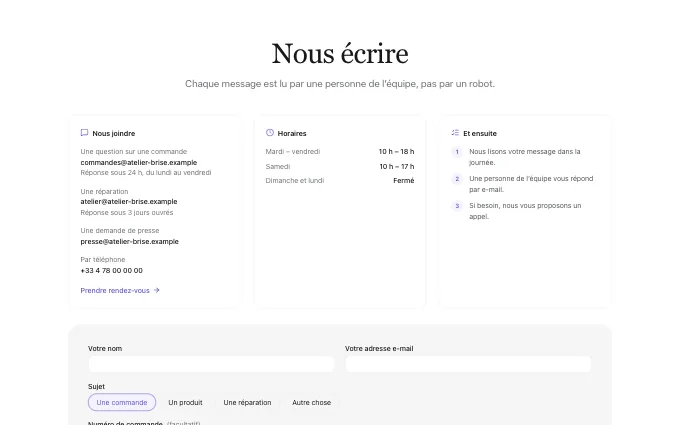680x425 pixels.
Task: Click "Réponse sous 3 jours ouvrés" text
Action: pyautogui.click(x=127, y=212)
